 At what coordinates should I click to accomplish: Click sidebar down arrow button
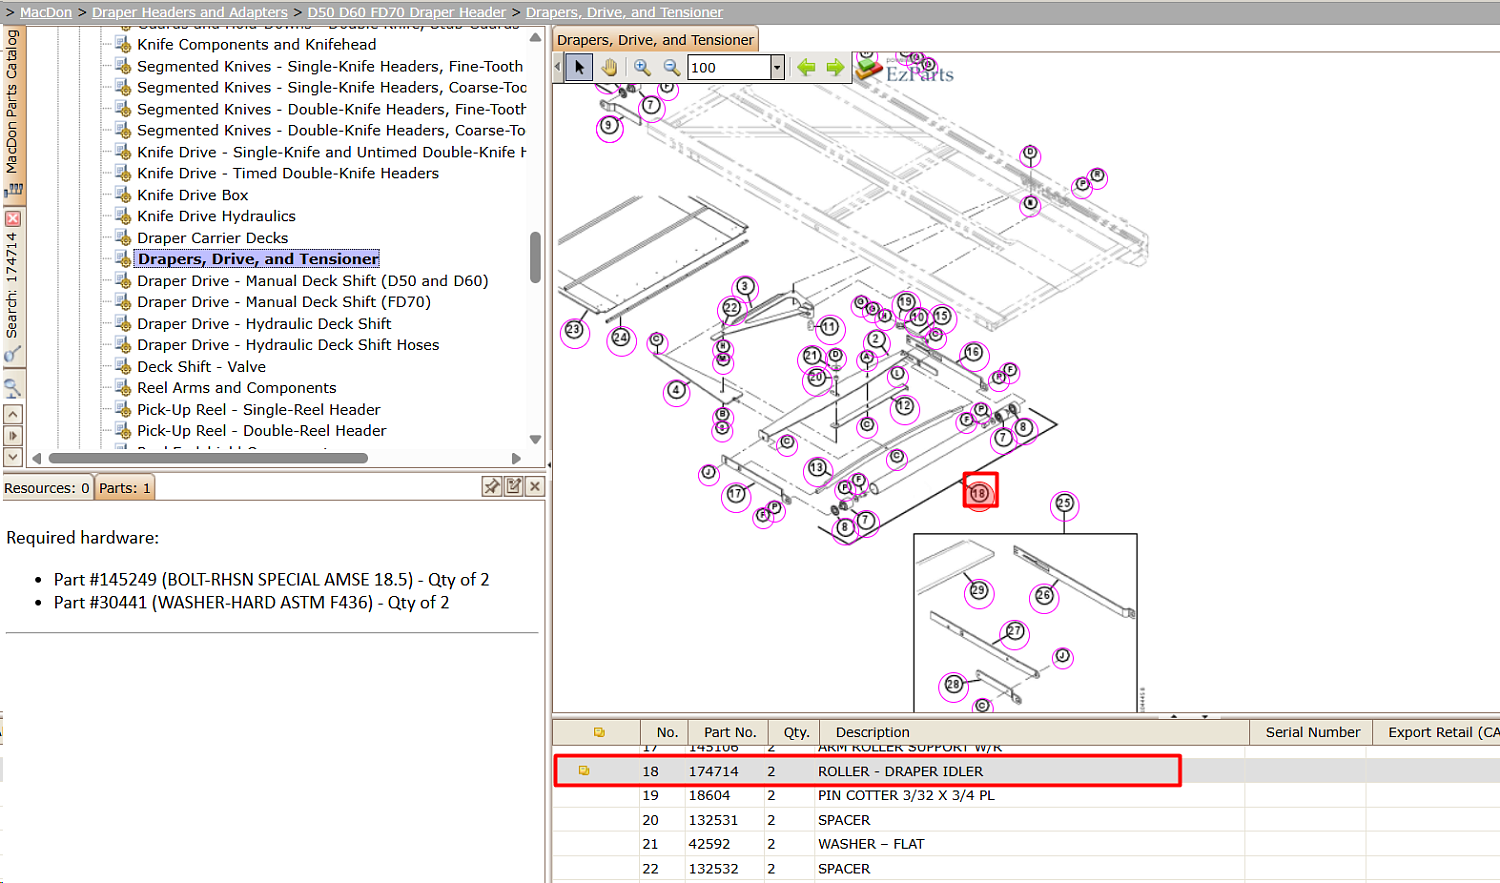[13, 457]
